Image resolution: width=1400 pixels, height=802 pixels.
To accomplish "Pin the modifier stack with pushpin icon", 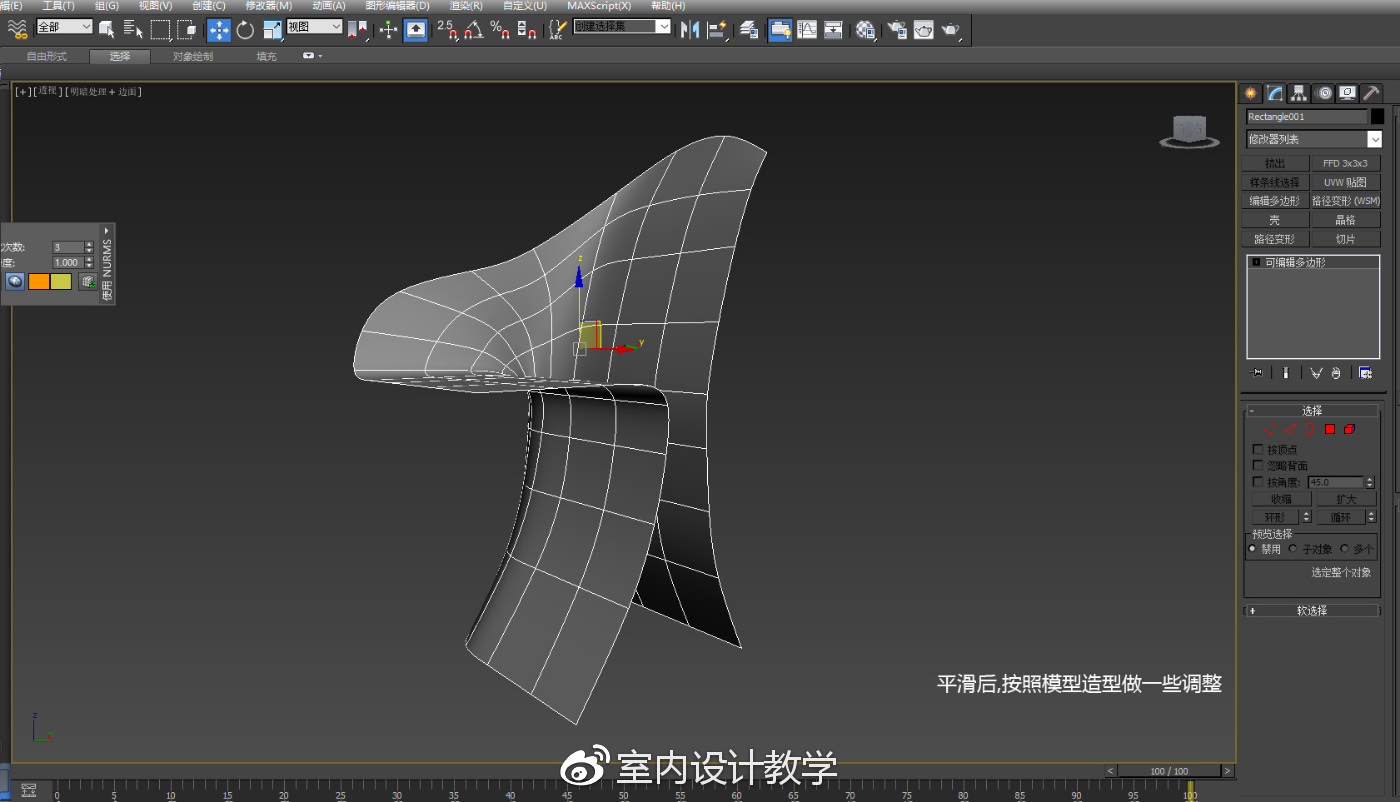I will tap(1256, 373).
